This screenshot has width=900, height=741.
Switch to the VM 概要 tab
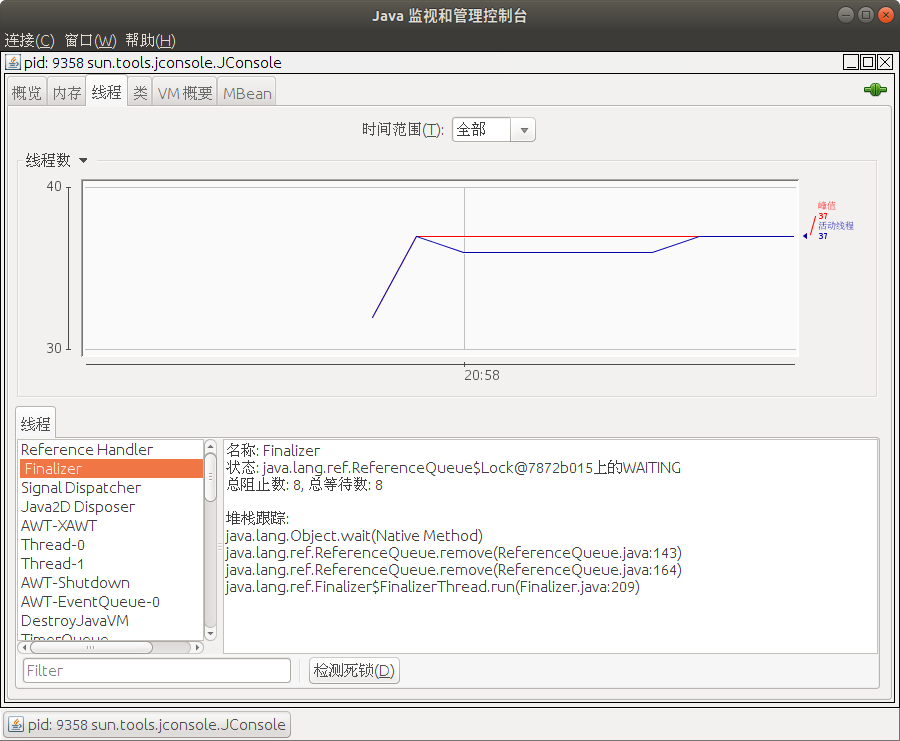tap(185, 92)
